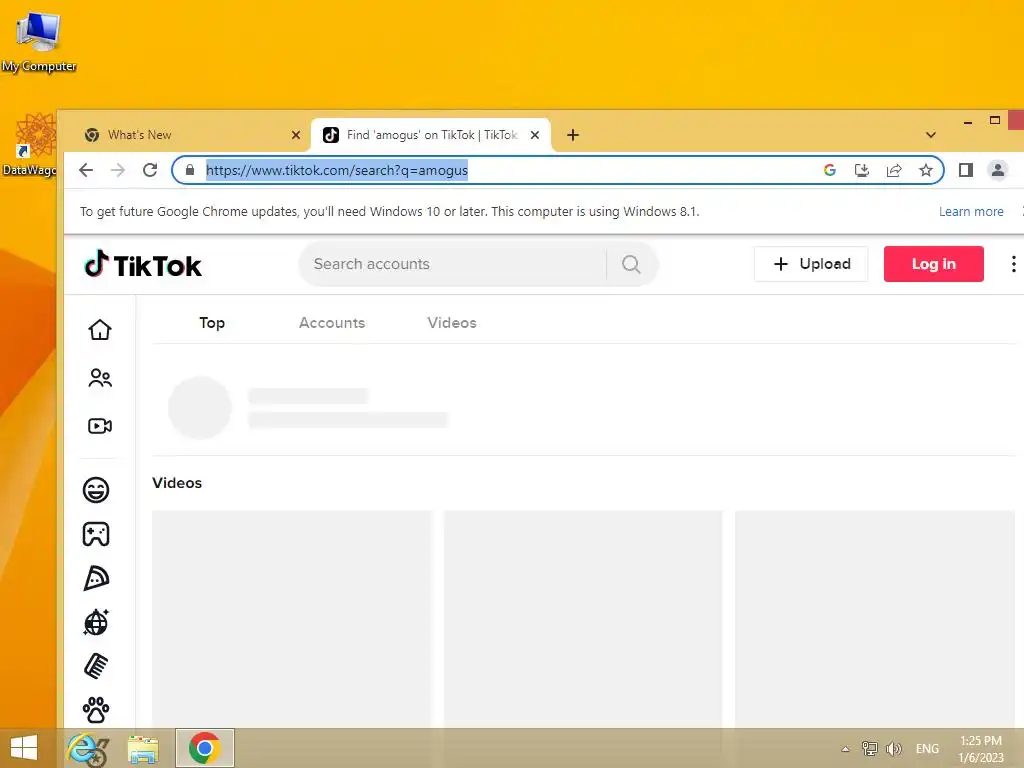Open second loading video placeholder

coord(583,618)
